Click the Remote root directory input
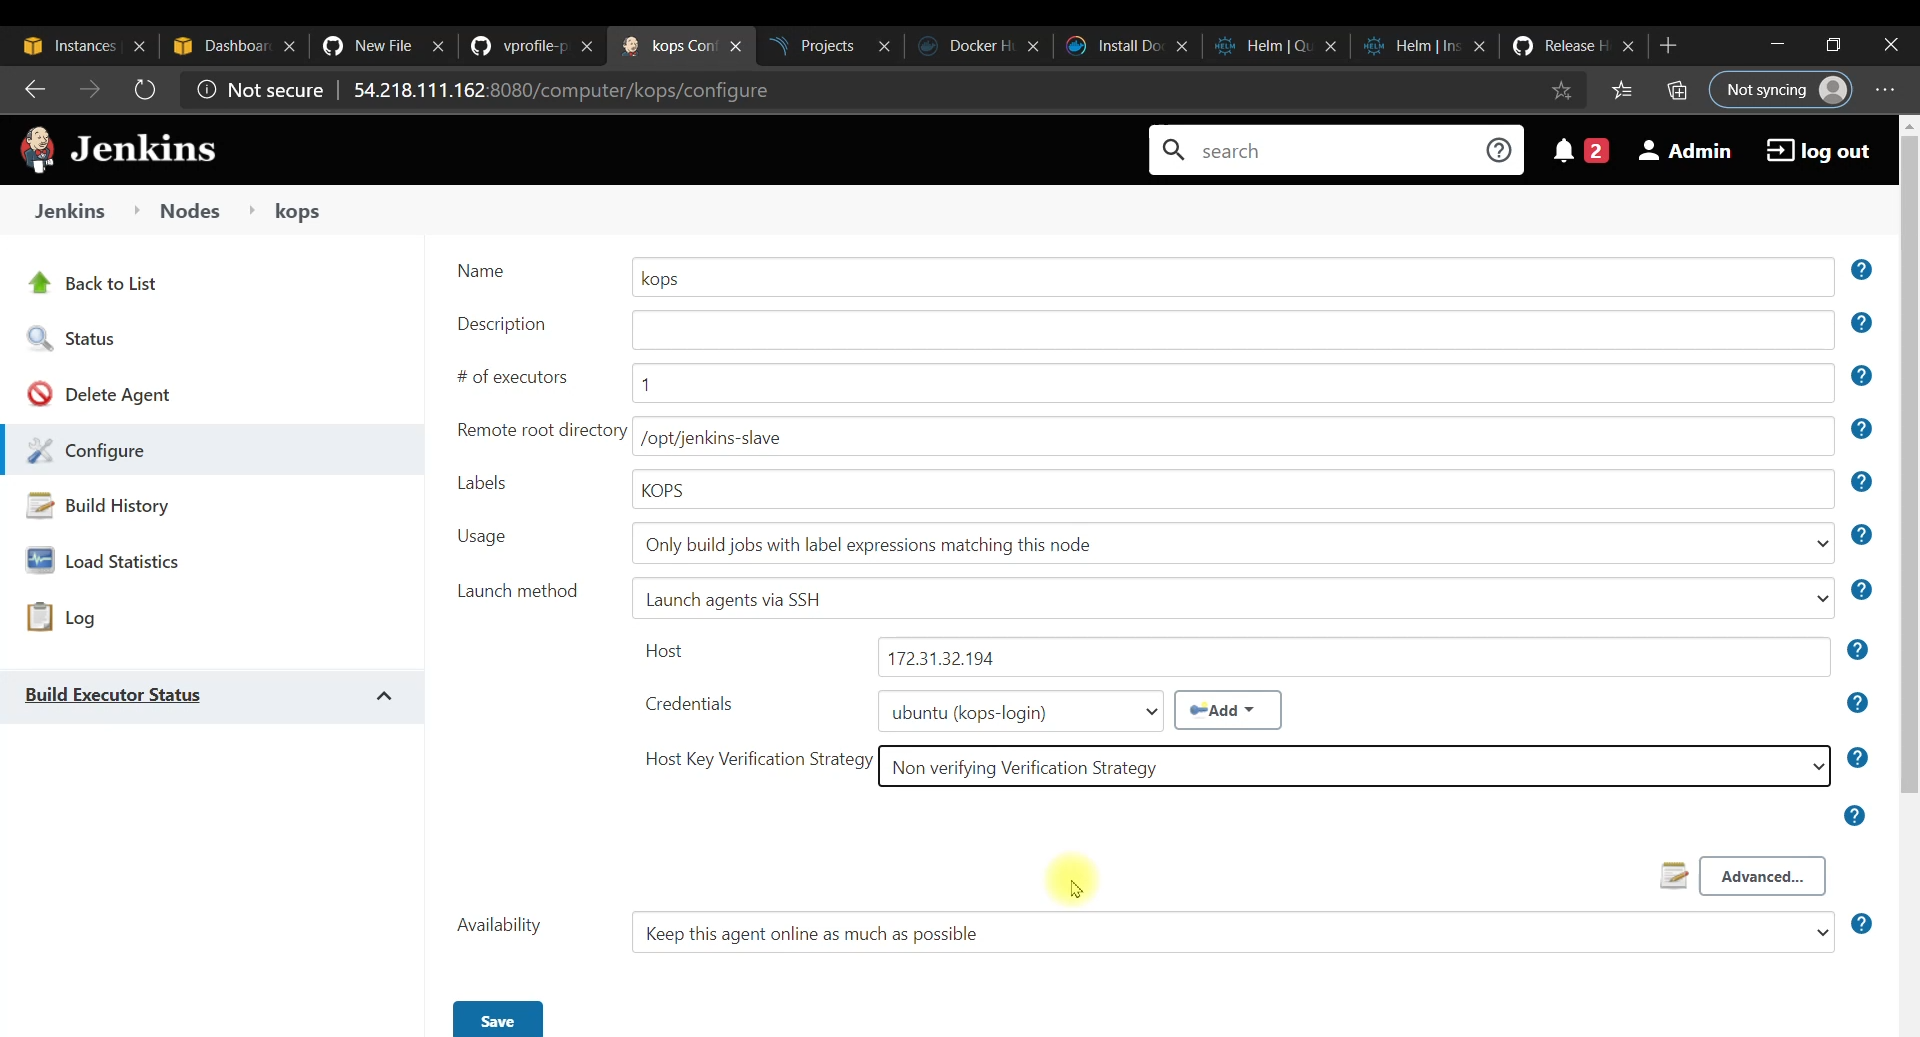This screenshot has width=1920, height=1037. point(1233,437)
